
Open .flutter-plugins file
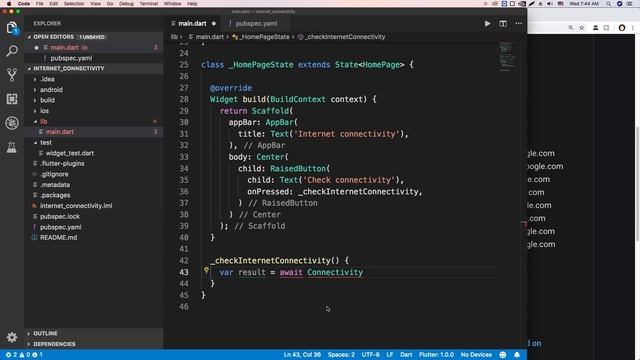(x=62, y=164)
